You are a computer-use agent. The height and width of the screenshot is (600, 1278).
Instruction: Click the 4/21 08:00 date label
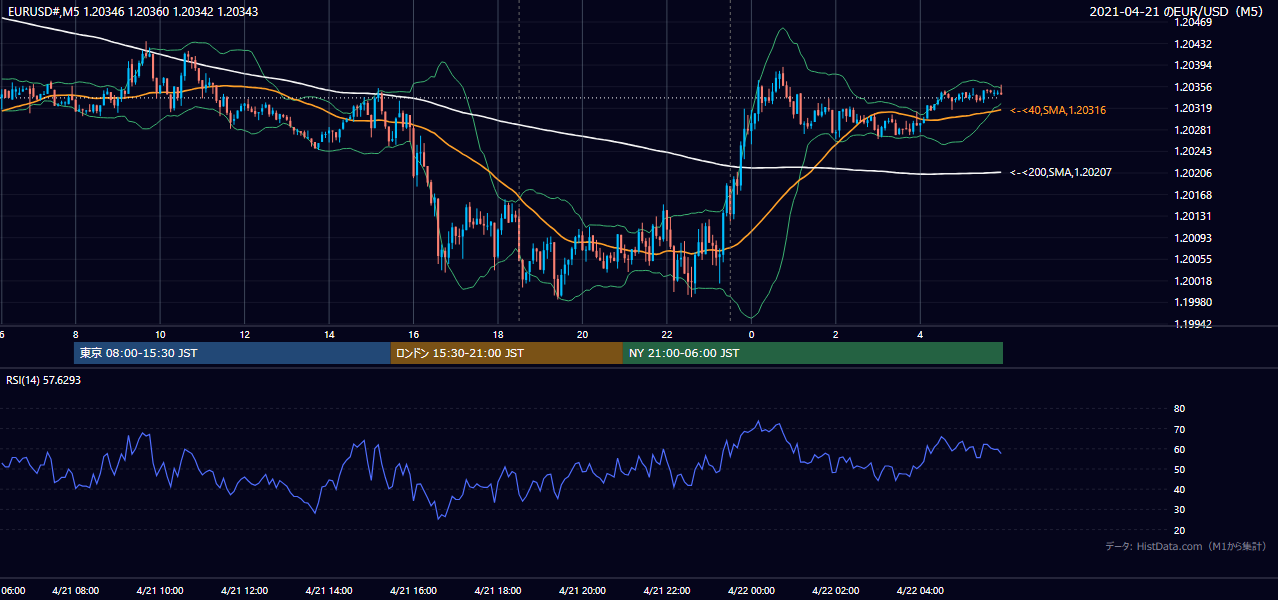pos(75,591)
